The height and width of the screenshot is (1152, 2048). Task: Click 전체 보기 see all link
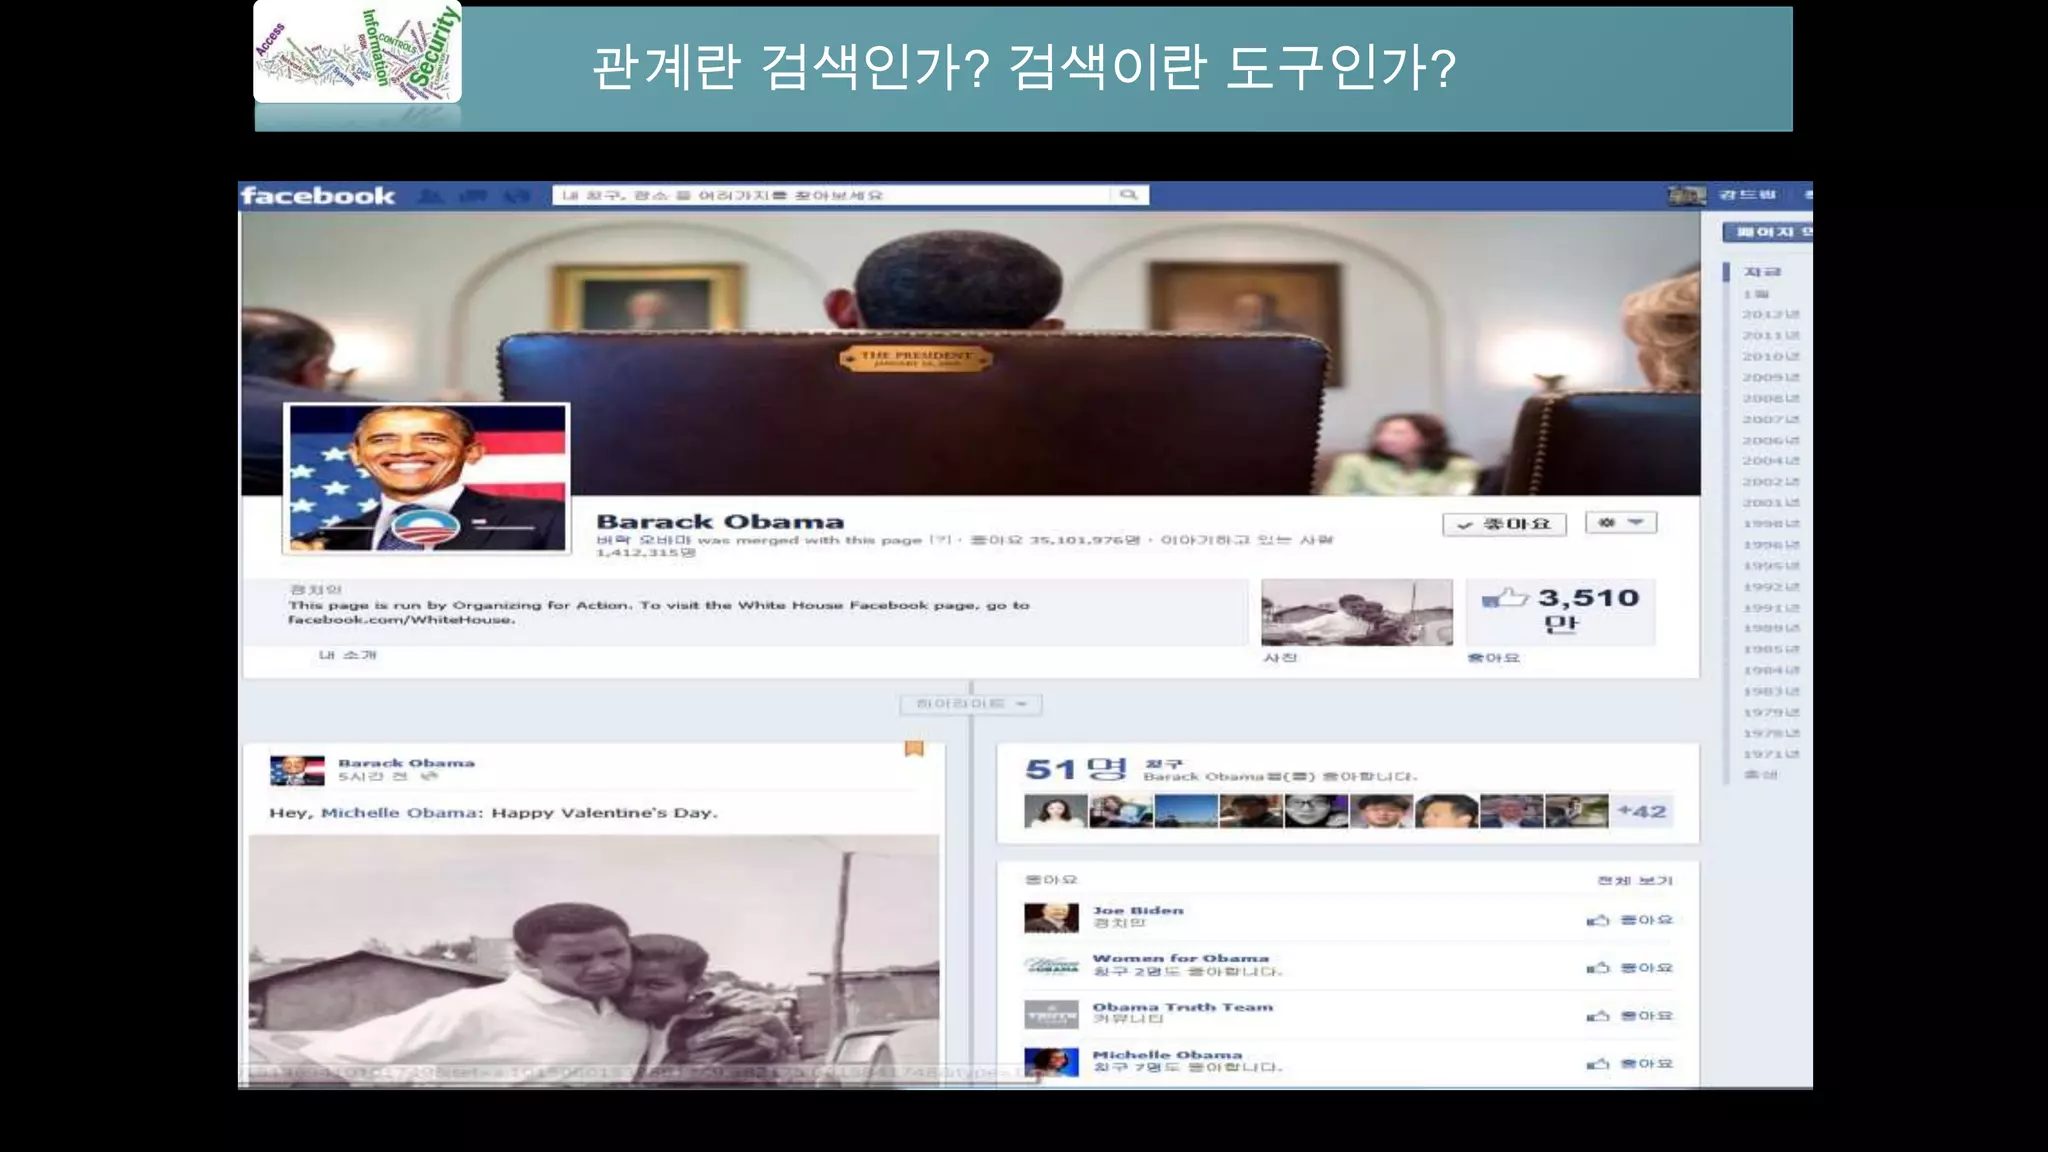1635,880
